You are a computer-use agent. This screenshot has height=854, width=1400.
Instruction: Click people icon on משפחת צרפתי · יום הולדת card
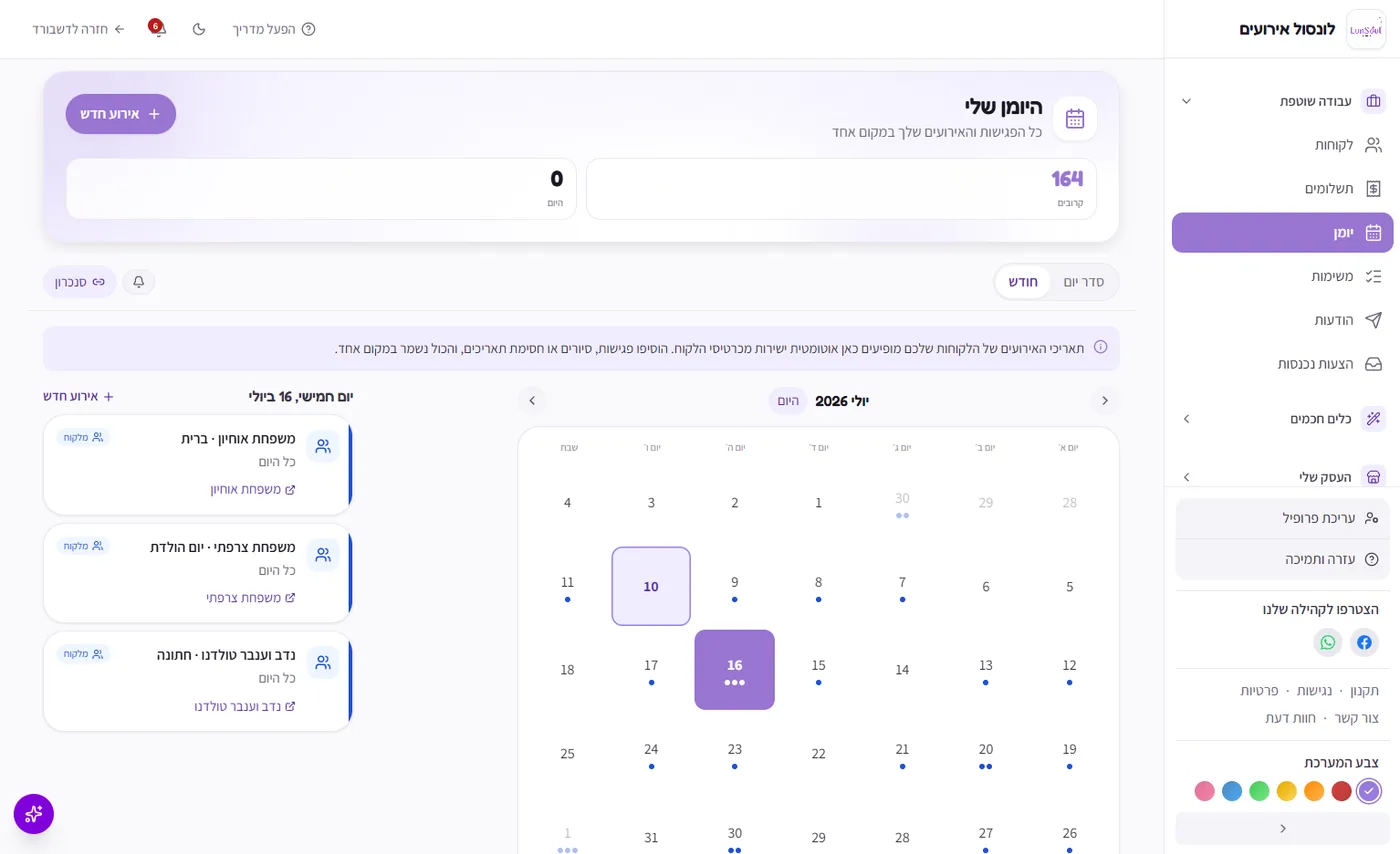[323, 555]
